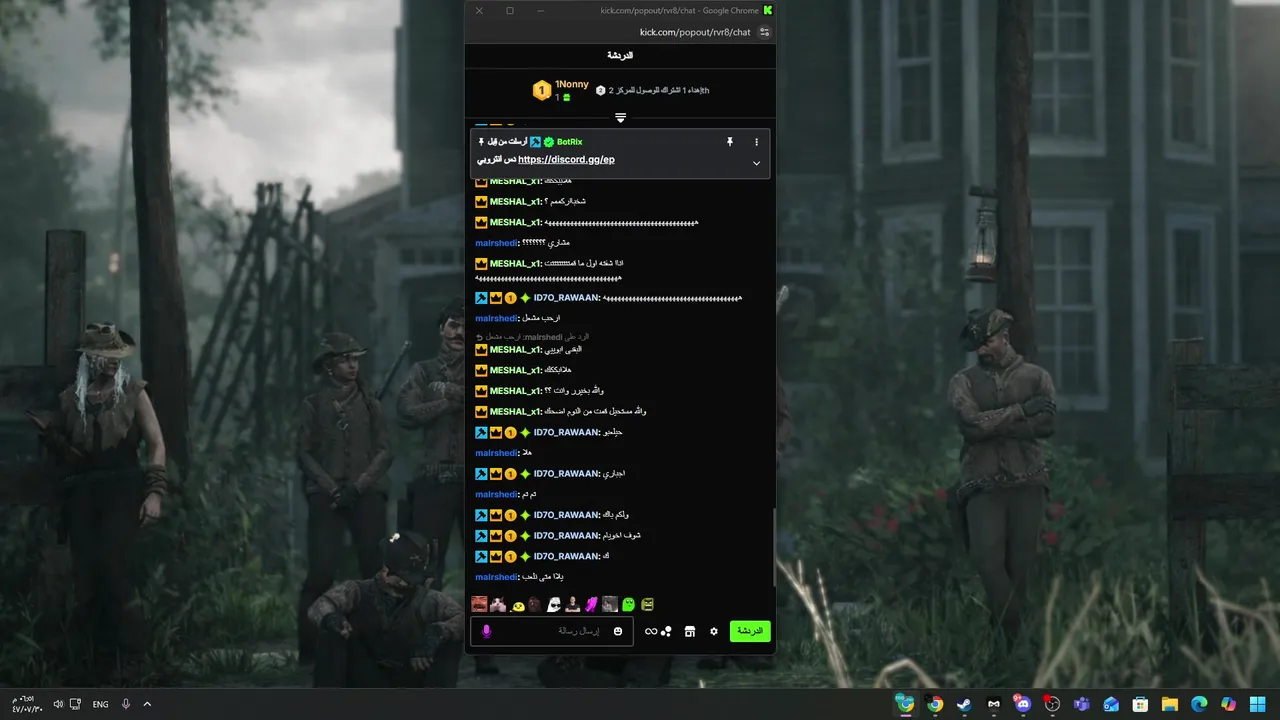
Task: Show hidden tray icons chevron
Action: (147, 704)
